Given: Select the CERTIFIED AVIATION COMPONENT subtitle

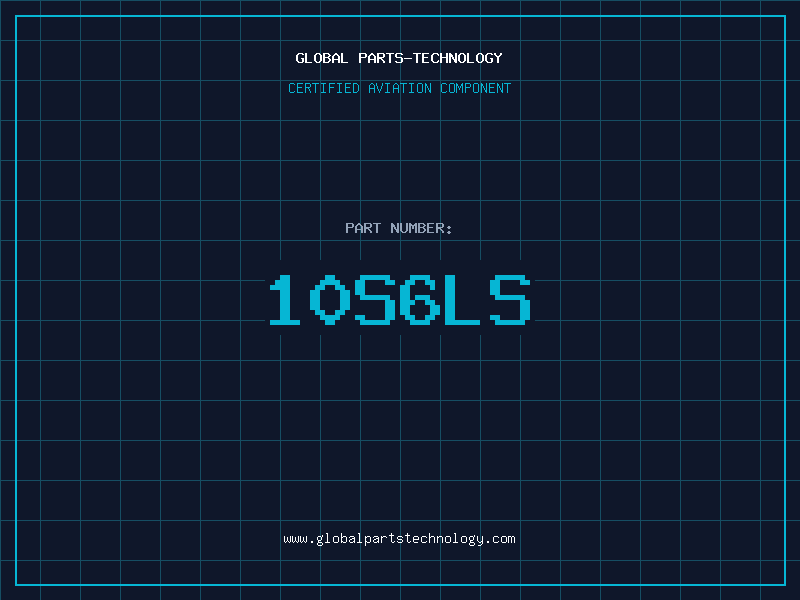Looking at the screenshot, I should coord(399,88).
